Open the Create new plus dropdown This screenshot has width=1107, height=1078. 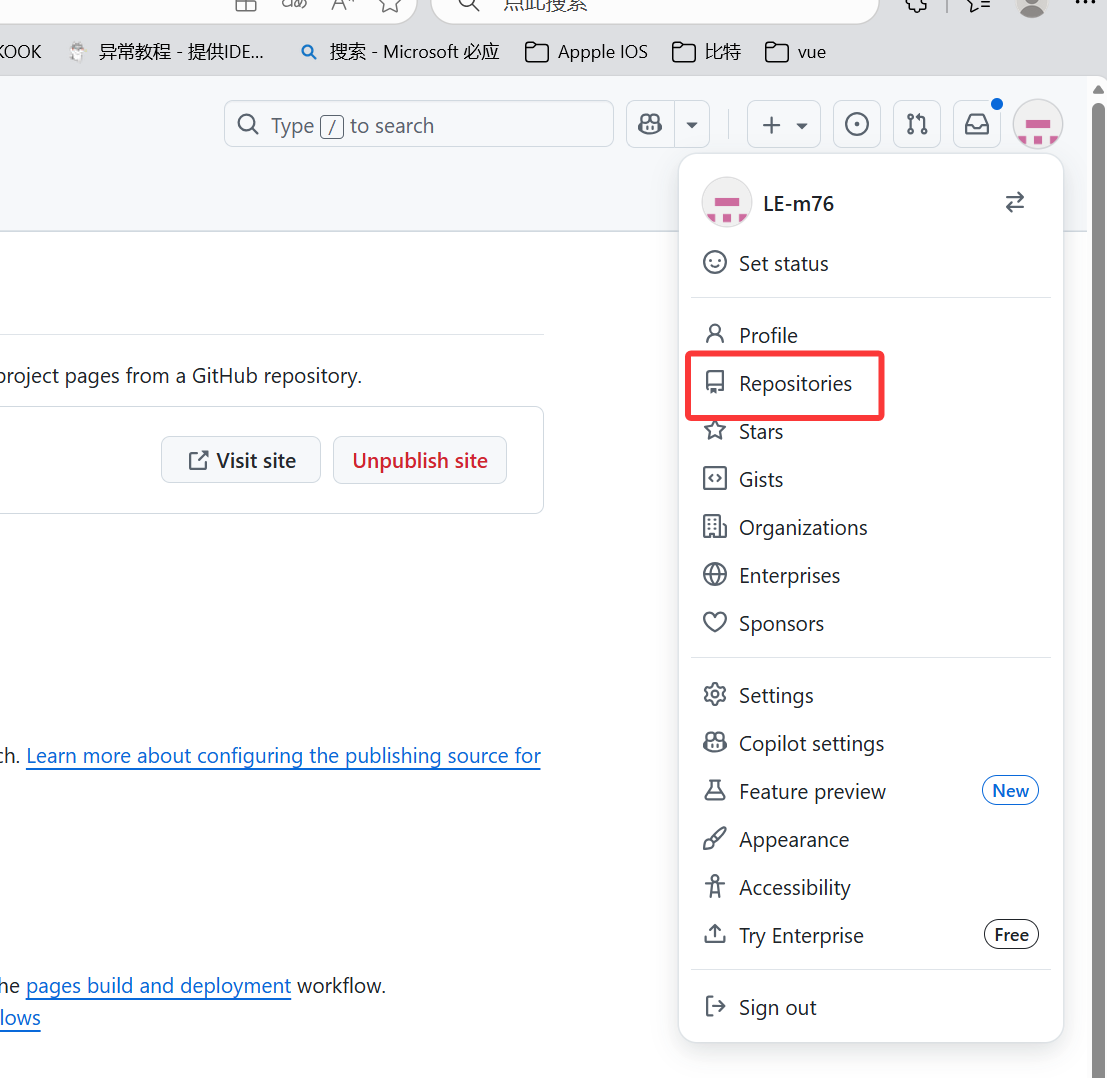click(x=784, y=125)
